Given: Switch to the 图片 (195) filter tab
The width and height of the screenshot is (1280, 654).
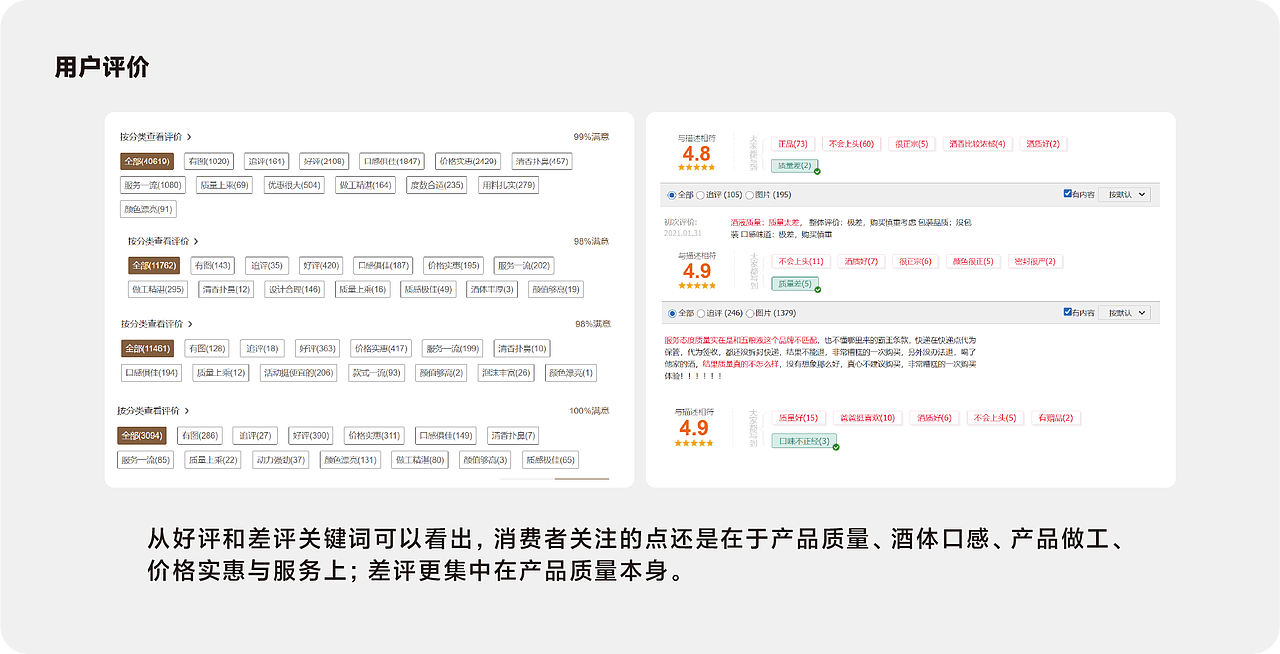Looking at the screenshot, I should click(x=769, y=194).
